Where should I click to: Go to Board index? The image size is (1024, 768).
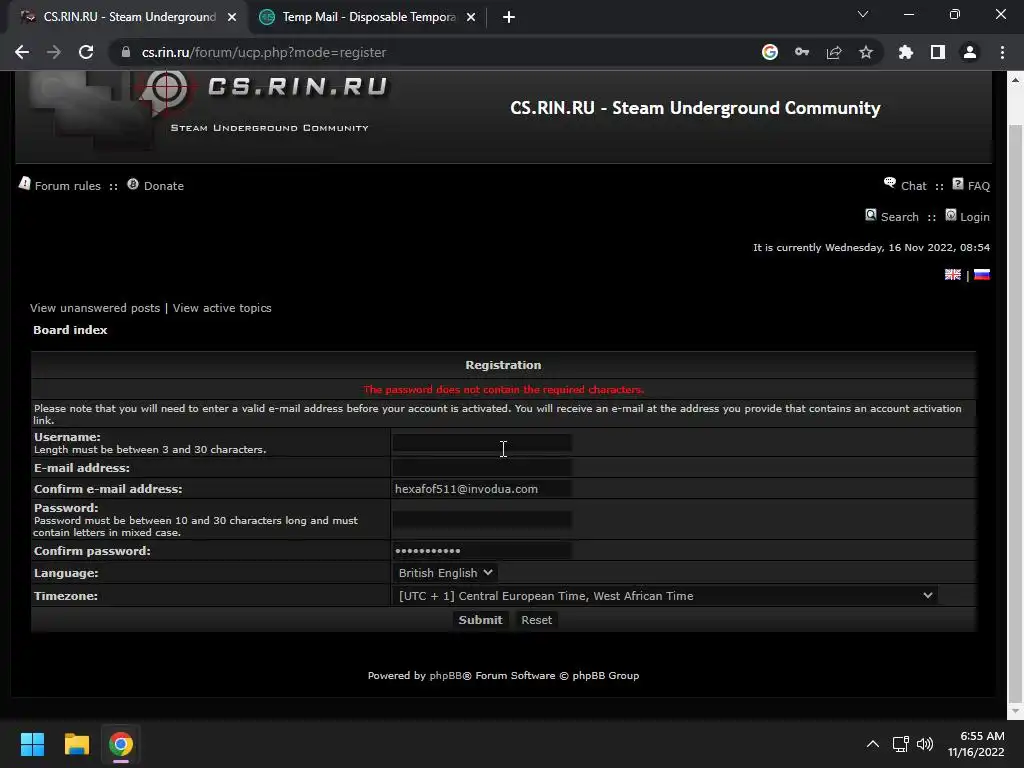[70, 330]
